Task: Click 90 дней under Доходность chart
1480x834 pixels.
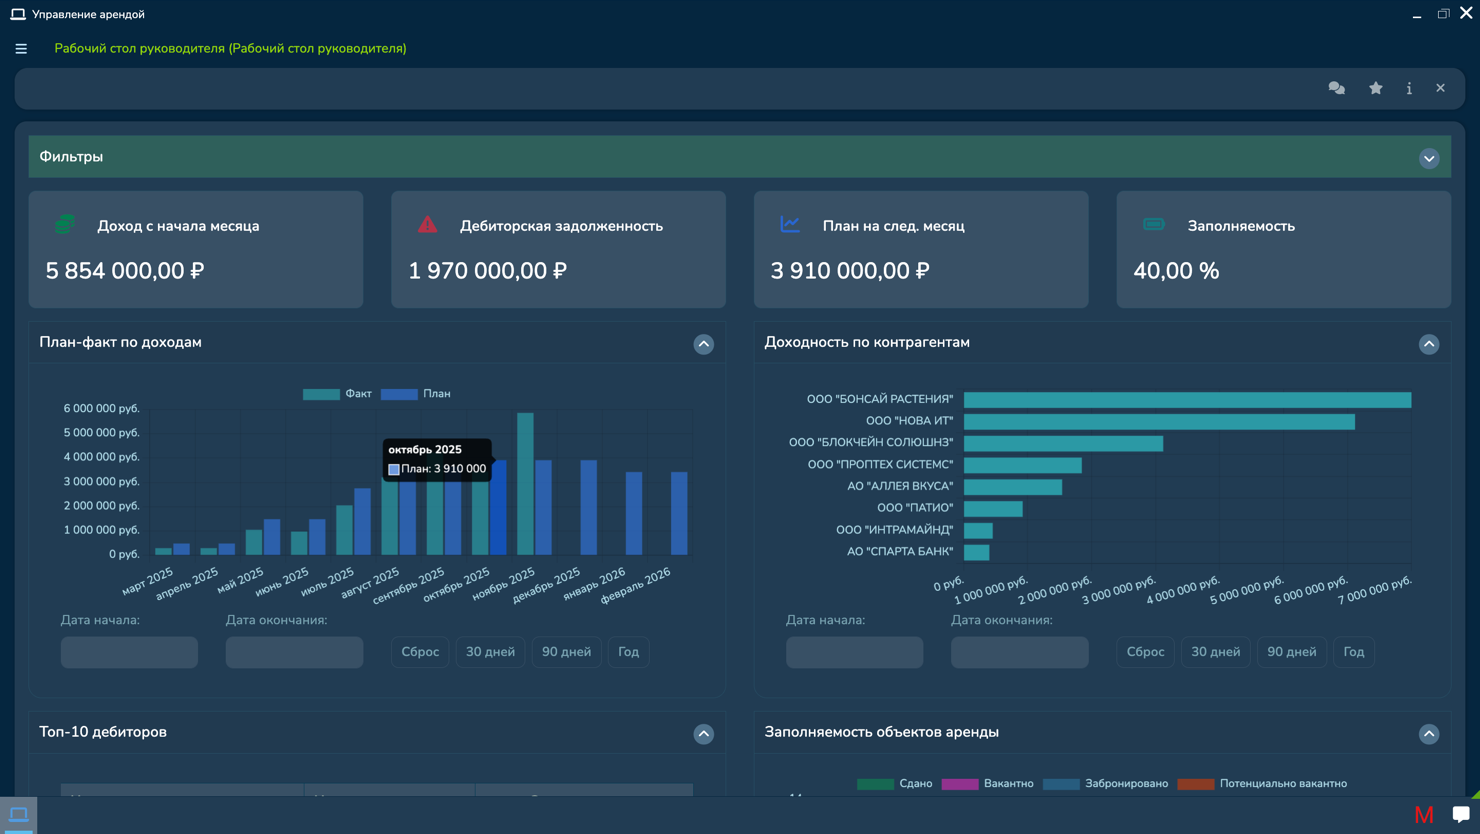Action: tap(1292, 652)
